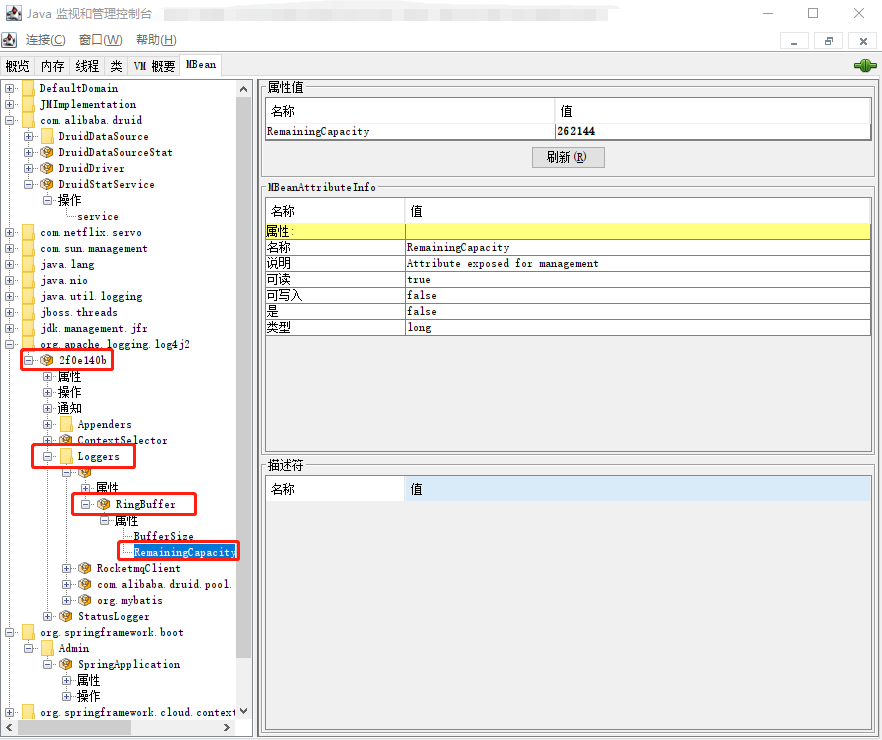Click the 类型 value 'long' cell
The width and height of the screenshot is (882, 740).
pos(638,327)
